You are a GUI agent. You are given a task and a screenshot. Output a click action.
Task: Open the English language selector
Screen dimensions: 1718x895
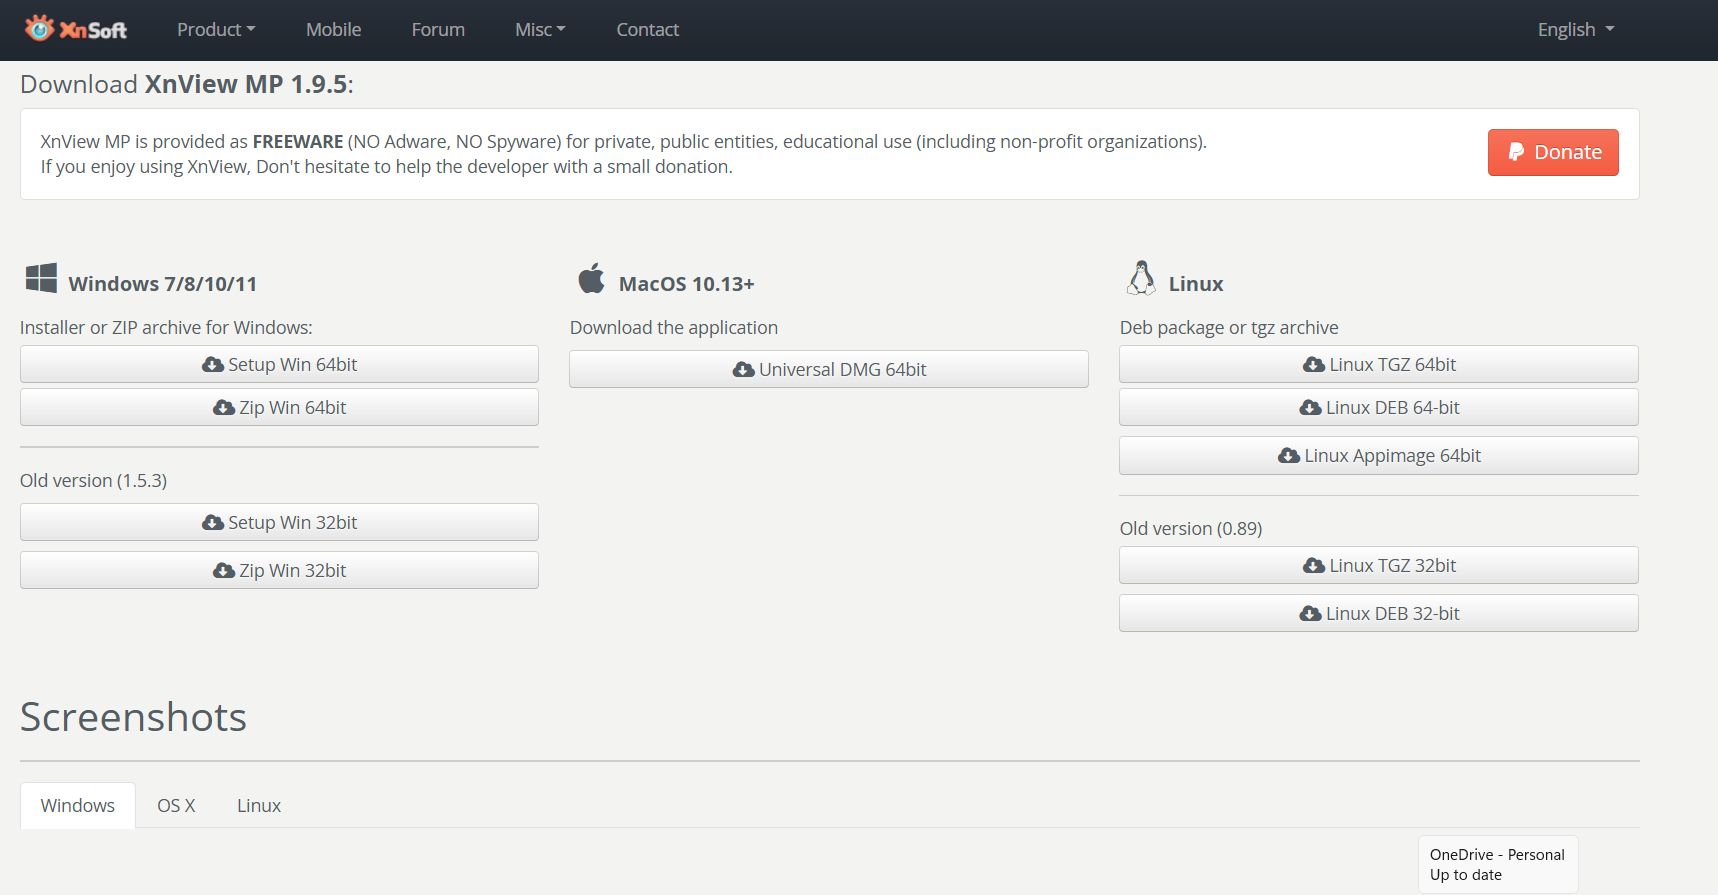(1575, 30)
